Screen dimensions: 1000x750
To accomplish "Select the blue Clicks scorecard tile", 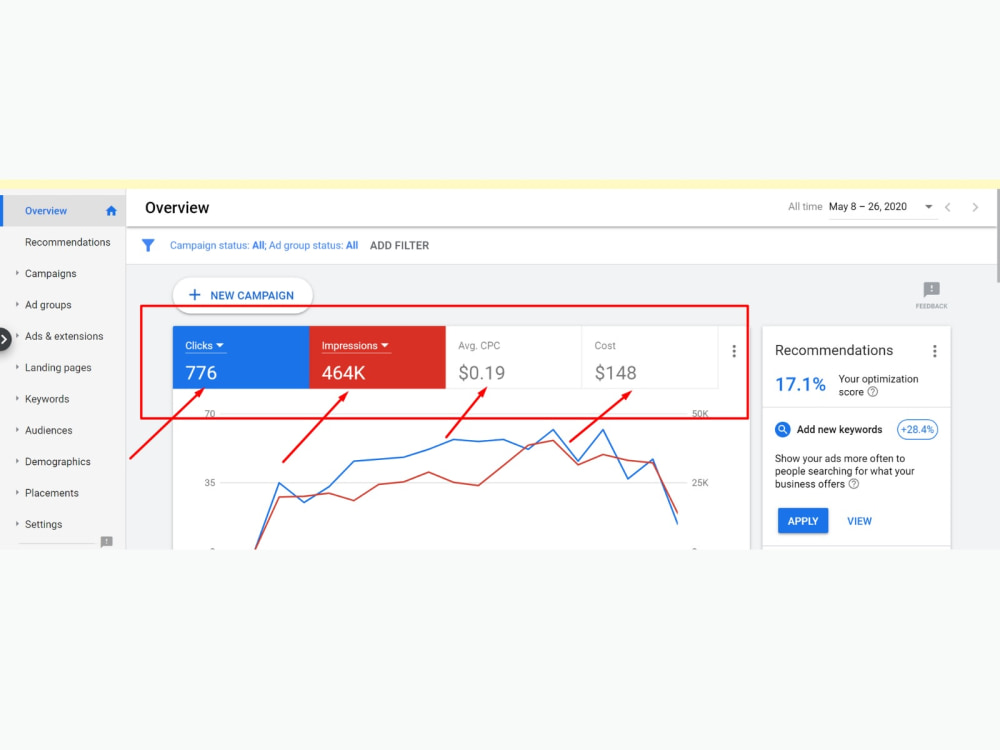I will 241,357.
